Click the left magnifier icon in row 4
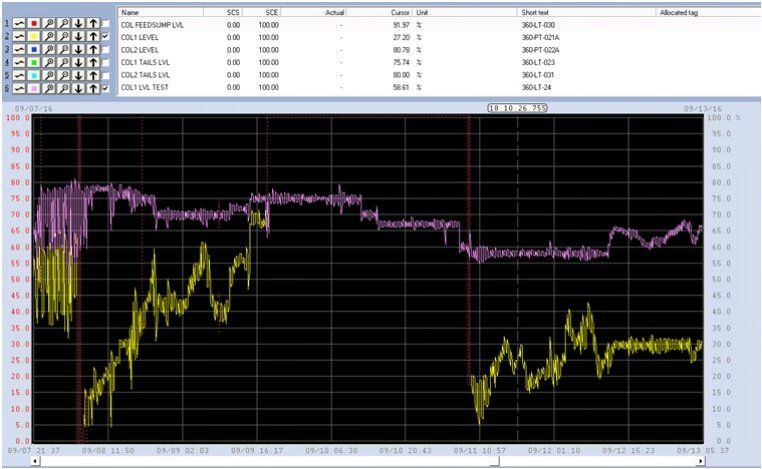 coord(49,63)
